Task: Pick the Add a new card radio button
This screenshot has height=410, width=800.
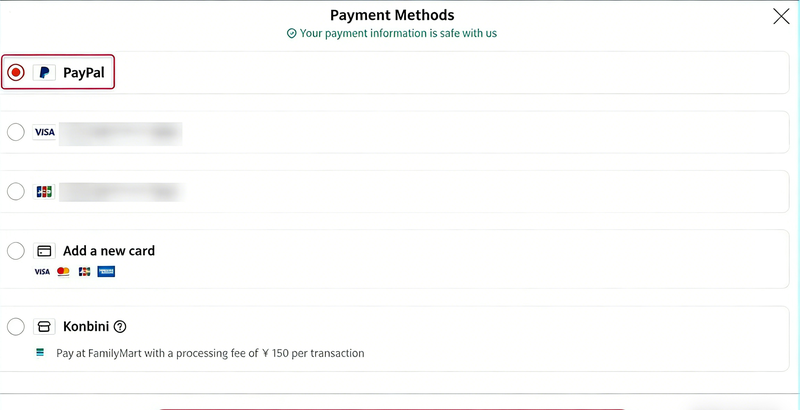Action: coord(16,251)
